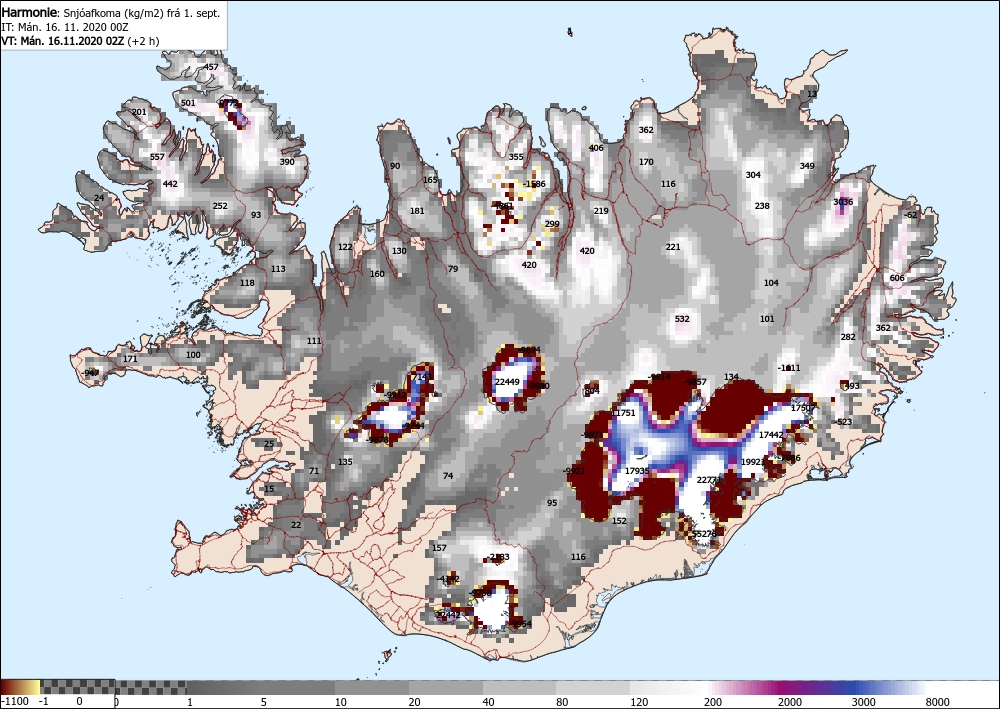Click the map value 282
Image resolution: width=1000 pixels, height=709 pixels.
[848, 337]
